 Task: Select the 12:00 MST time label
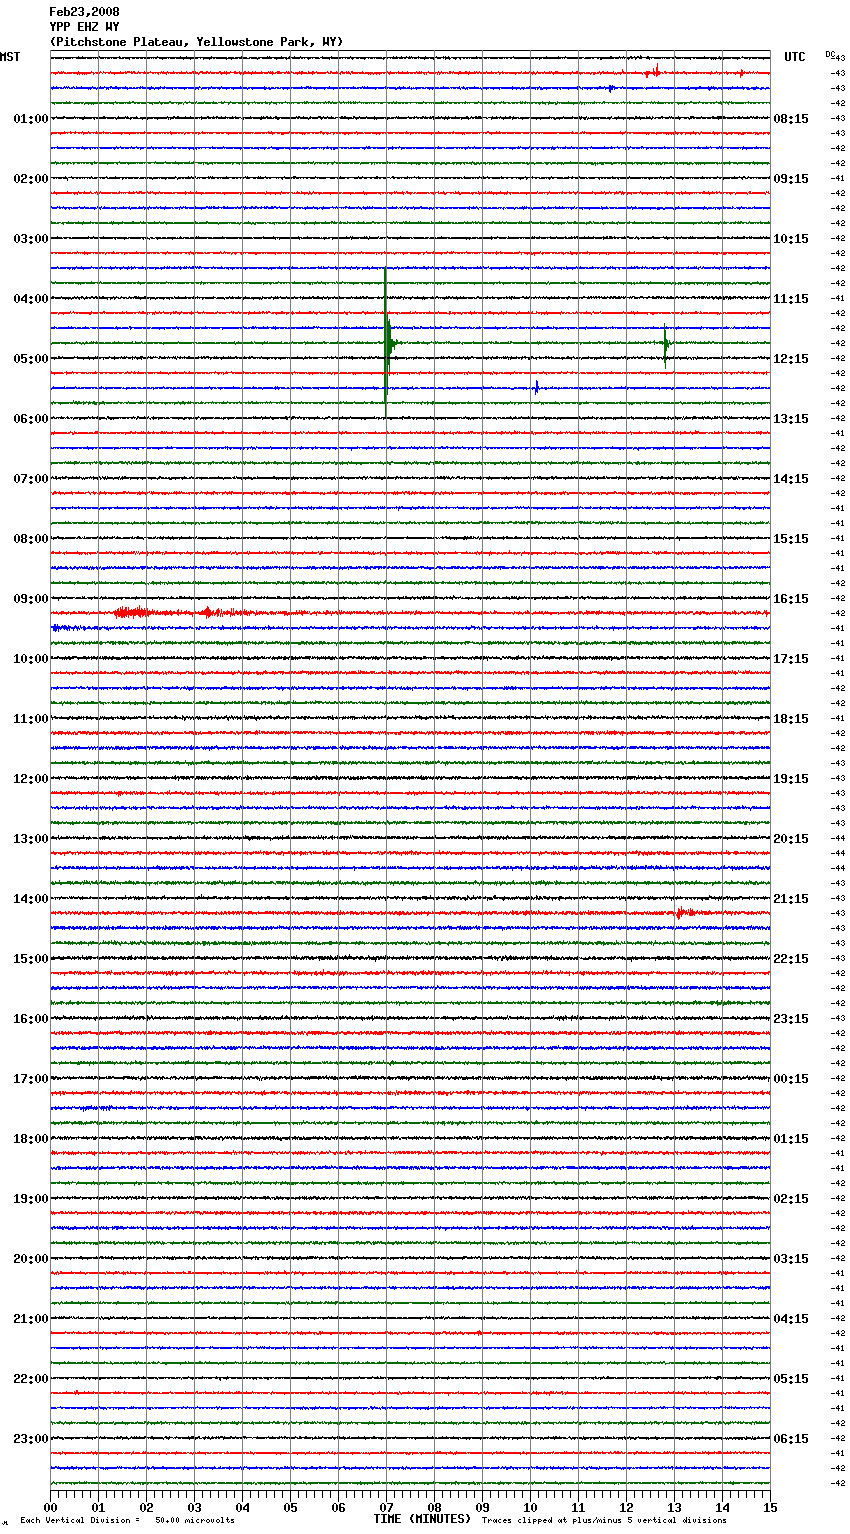pos(30,779)
